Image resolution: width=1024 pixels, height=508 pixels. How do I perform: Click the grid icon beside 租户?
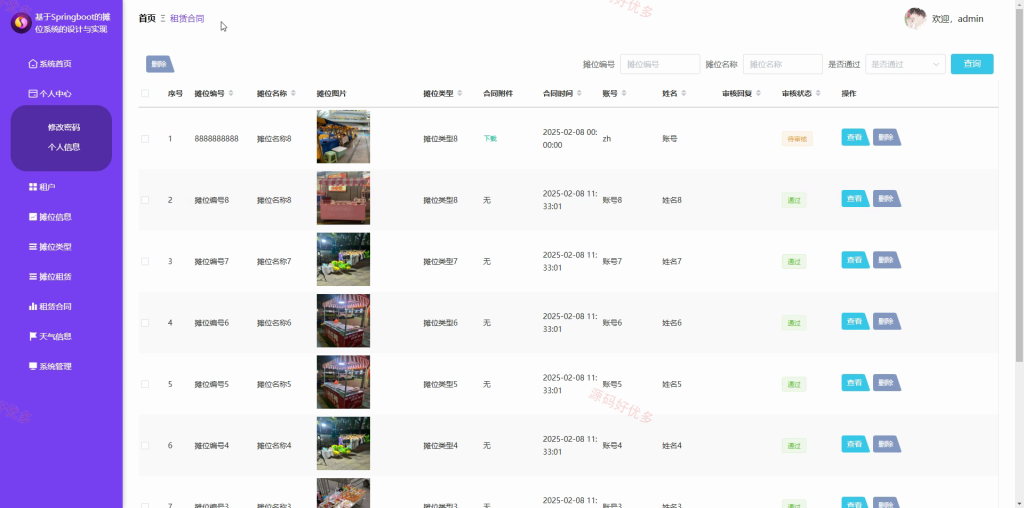point(33,187)
